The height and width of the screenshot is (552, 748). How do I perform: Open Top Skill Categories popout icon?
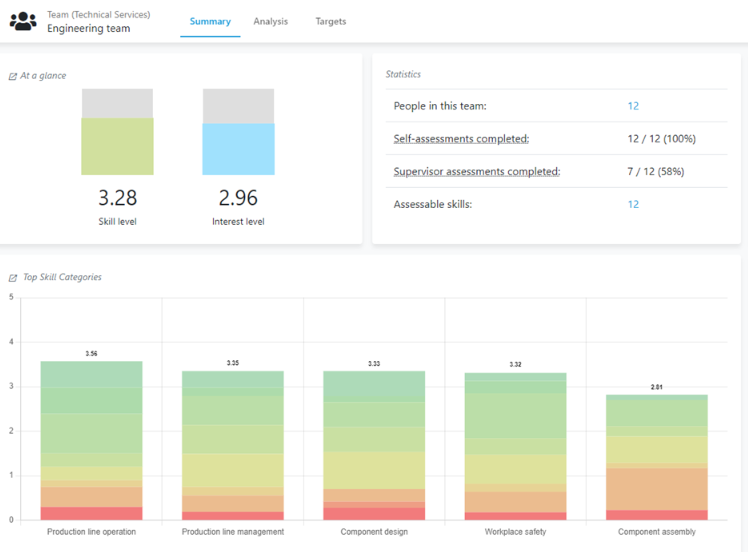[x=12, y=278]
